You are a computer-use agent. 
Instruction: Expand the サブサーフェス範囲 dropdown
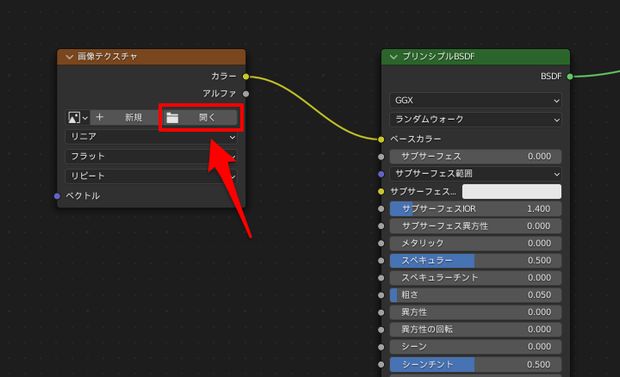[x=475, y=174]
